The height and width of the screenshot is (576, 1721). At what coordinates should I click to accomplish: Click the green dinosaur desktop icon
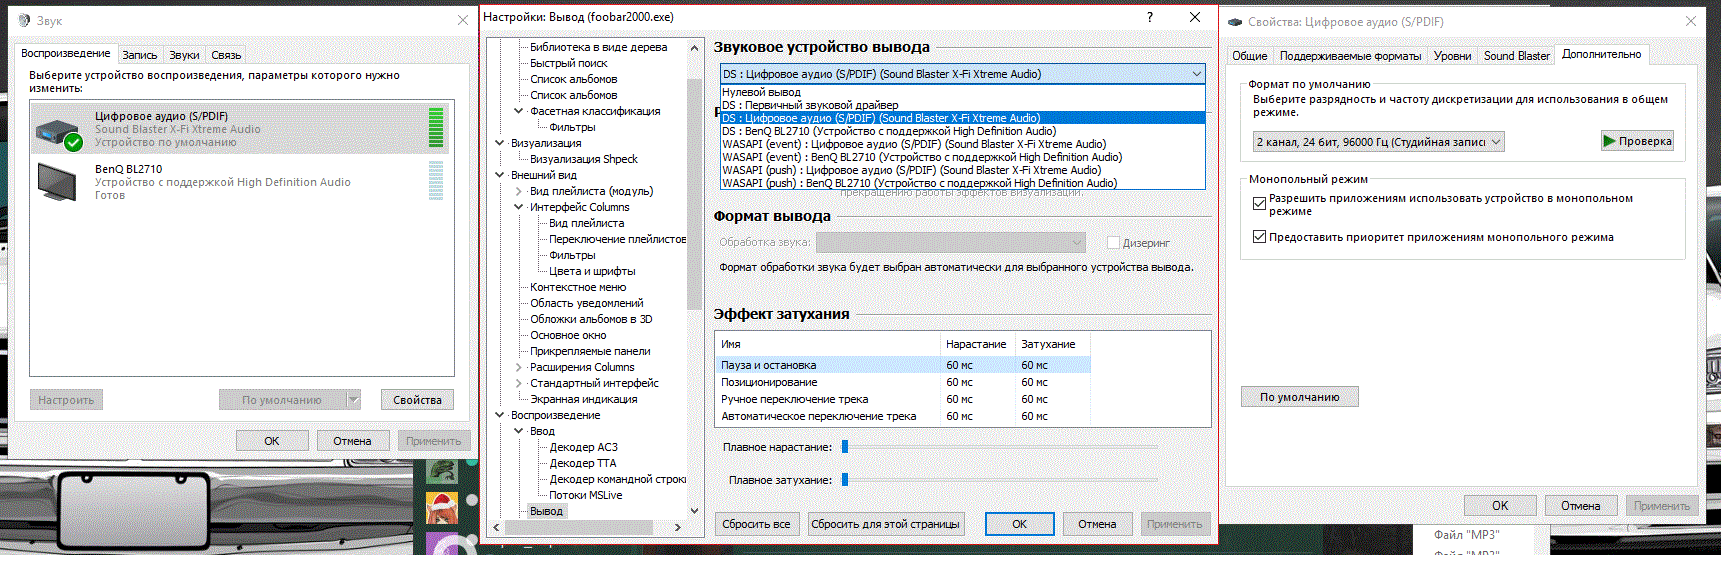(442, 471)
